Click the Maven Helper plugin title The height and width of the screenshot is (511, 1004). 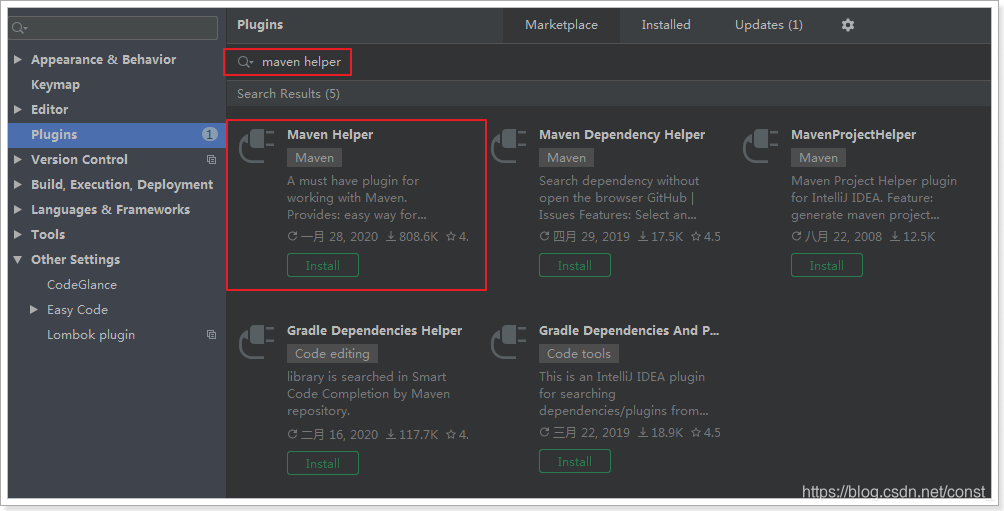tap(330, 135)
